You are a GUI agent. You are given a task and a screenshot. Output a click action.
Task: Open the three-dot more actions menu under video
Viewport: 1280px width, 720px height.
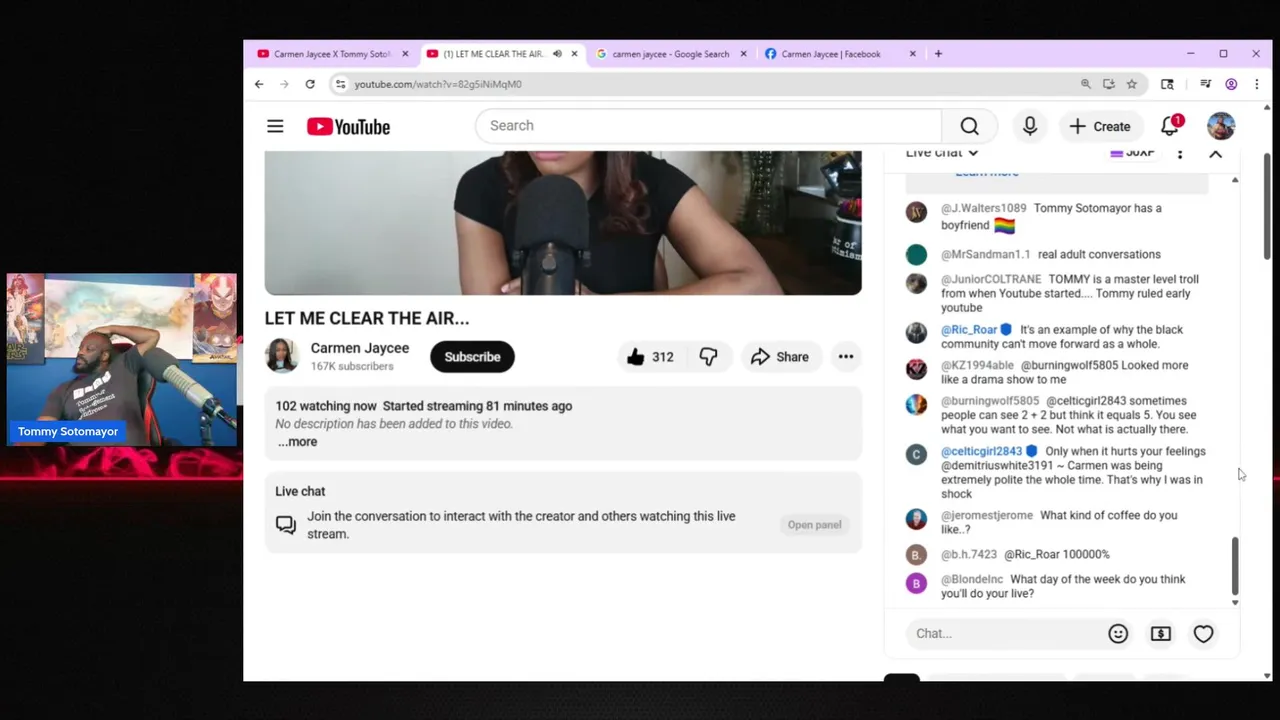point(846,357)
